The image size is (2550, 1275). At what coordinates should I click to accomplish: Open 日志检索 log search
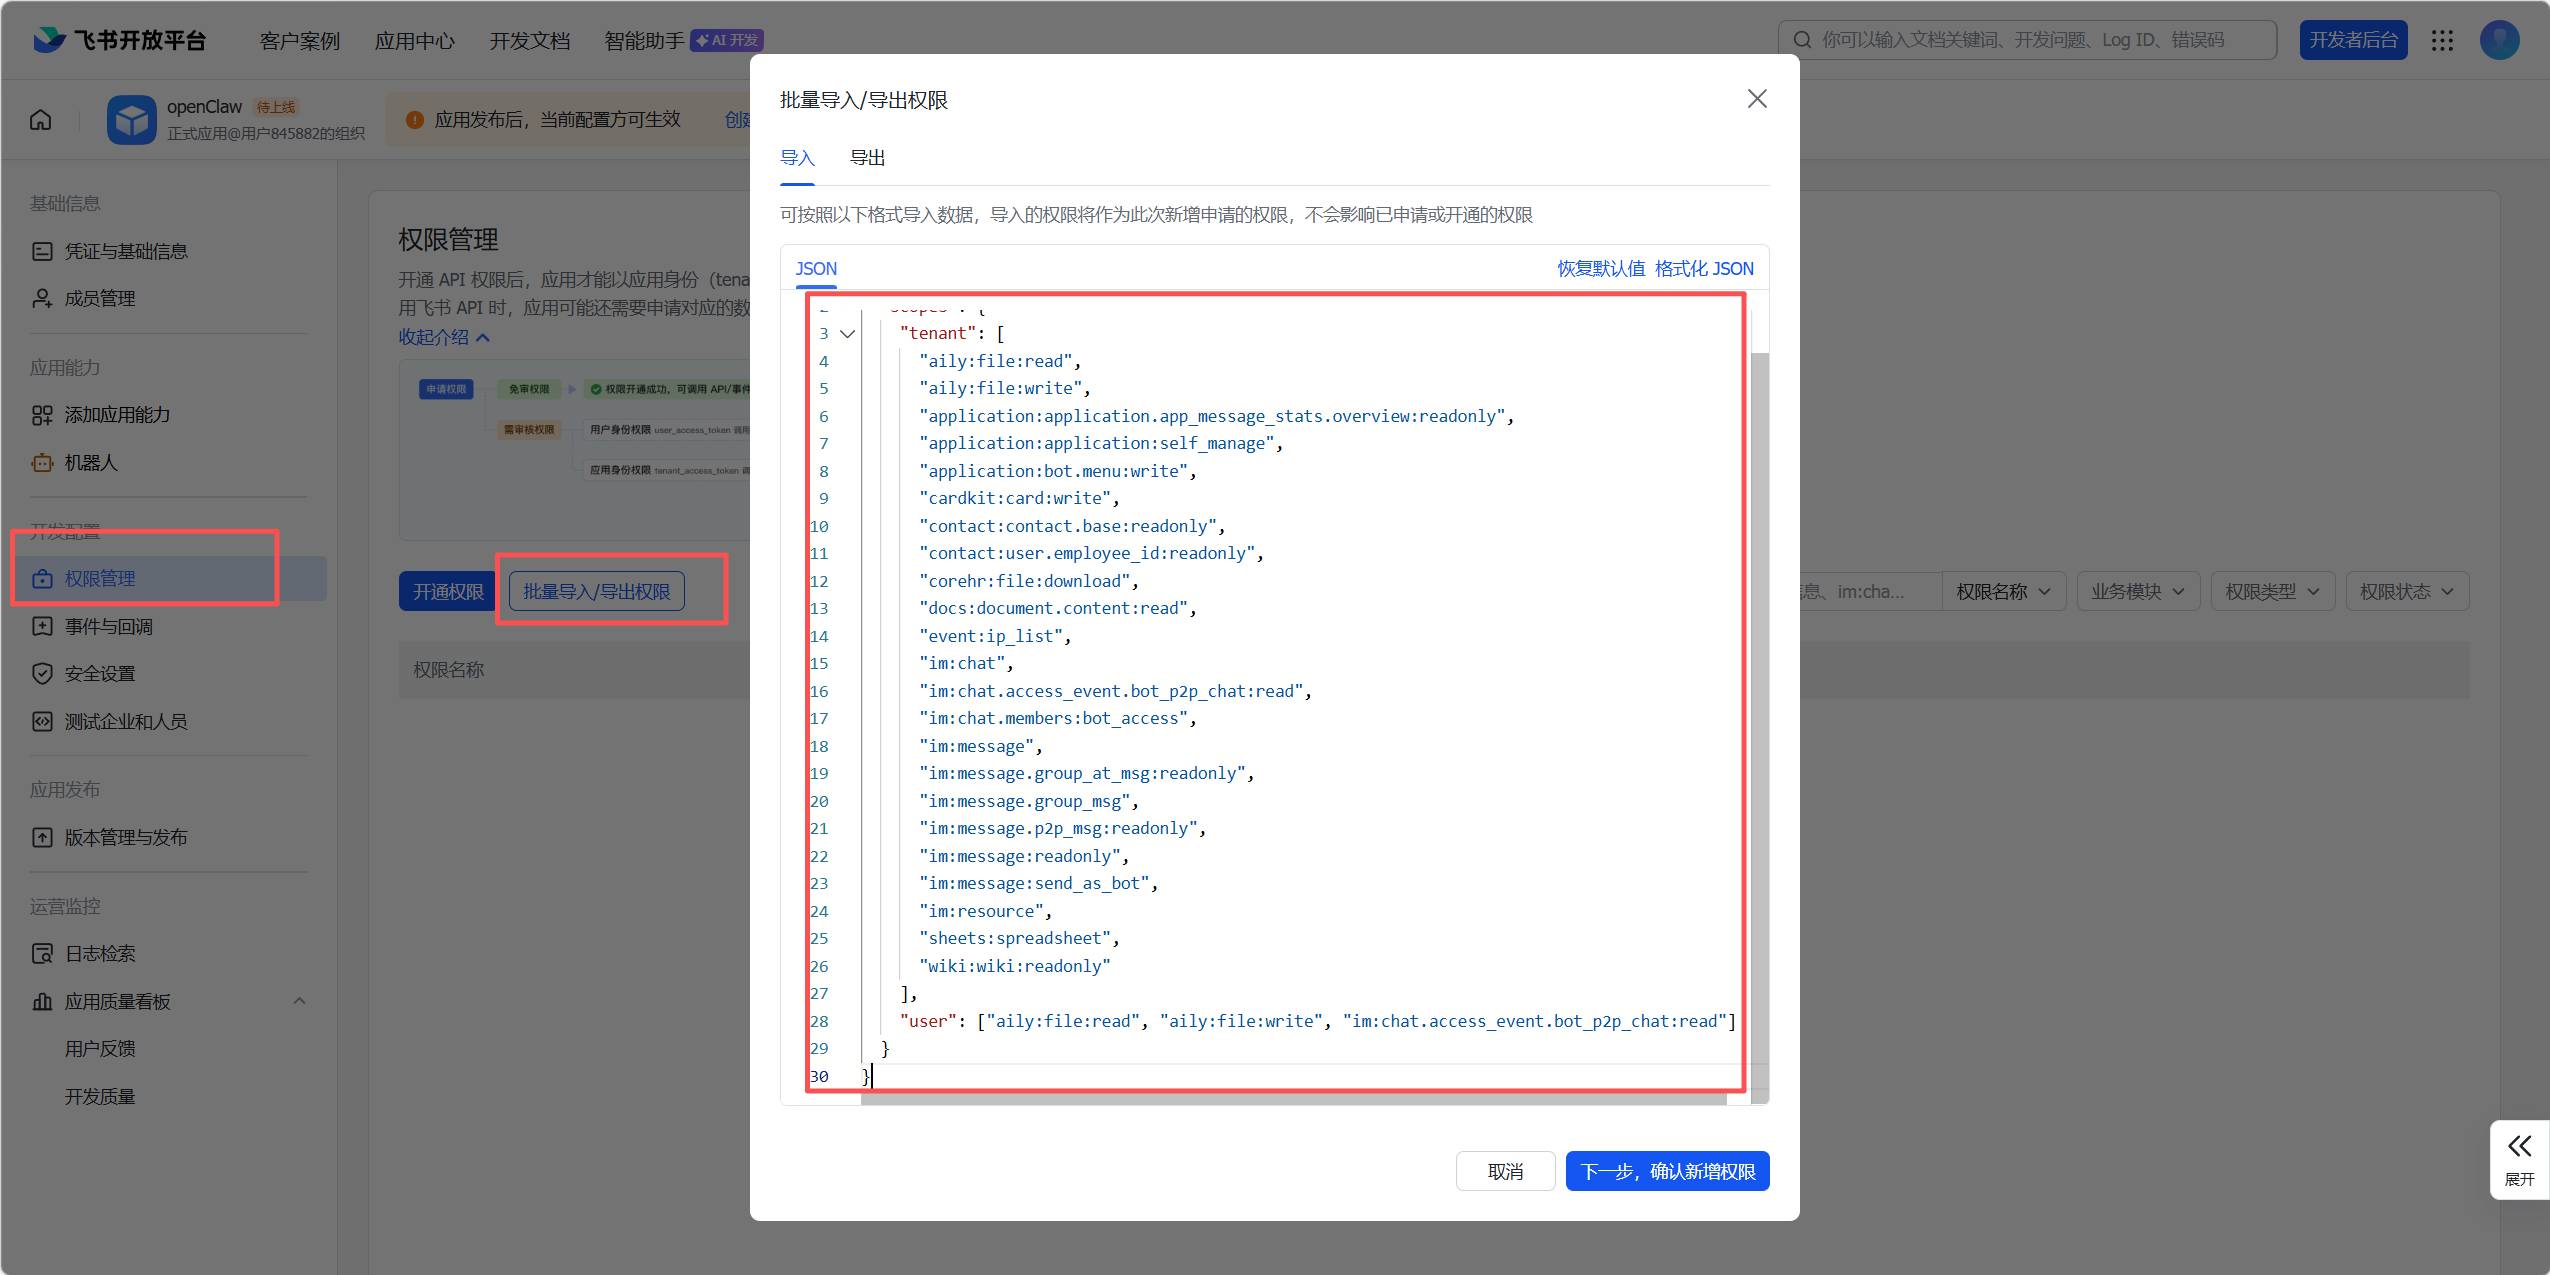tap(99, 954)
